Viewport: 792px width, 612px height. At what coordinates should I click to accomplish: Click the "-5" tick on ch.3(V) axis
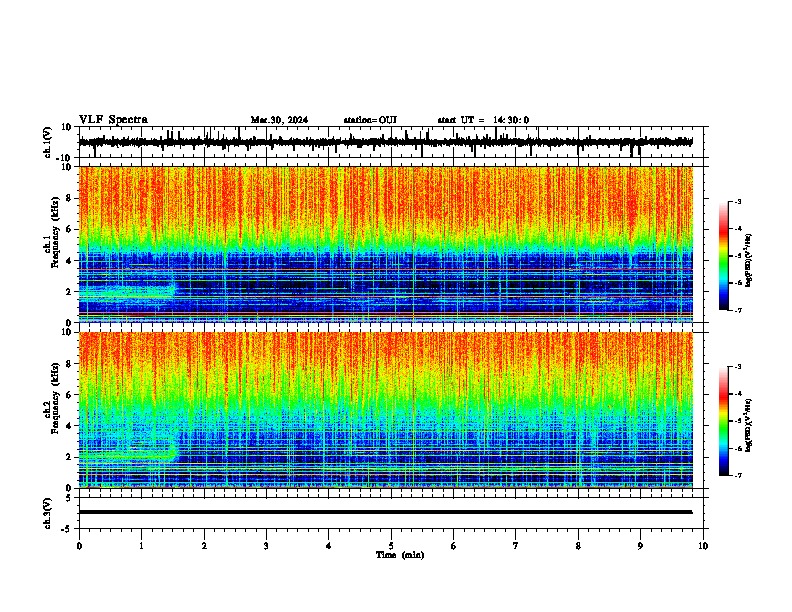(x=67, y=529)
